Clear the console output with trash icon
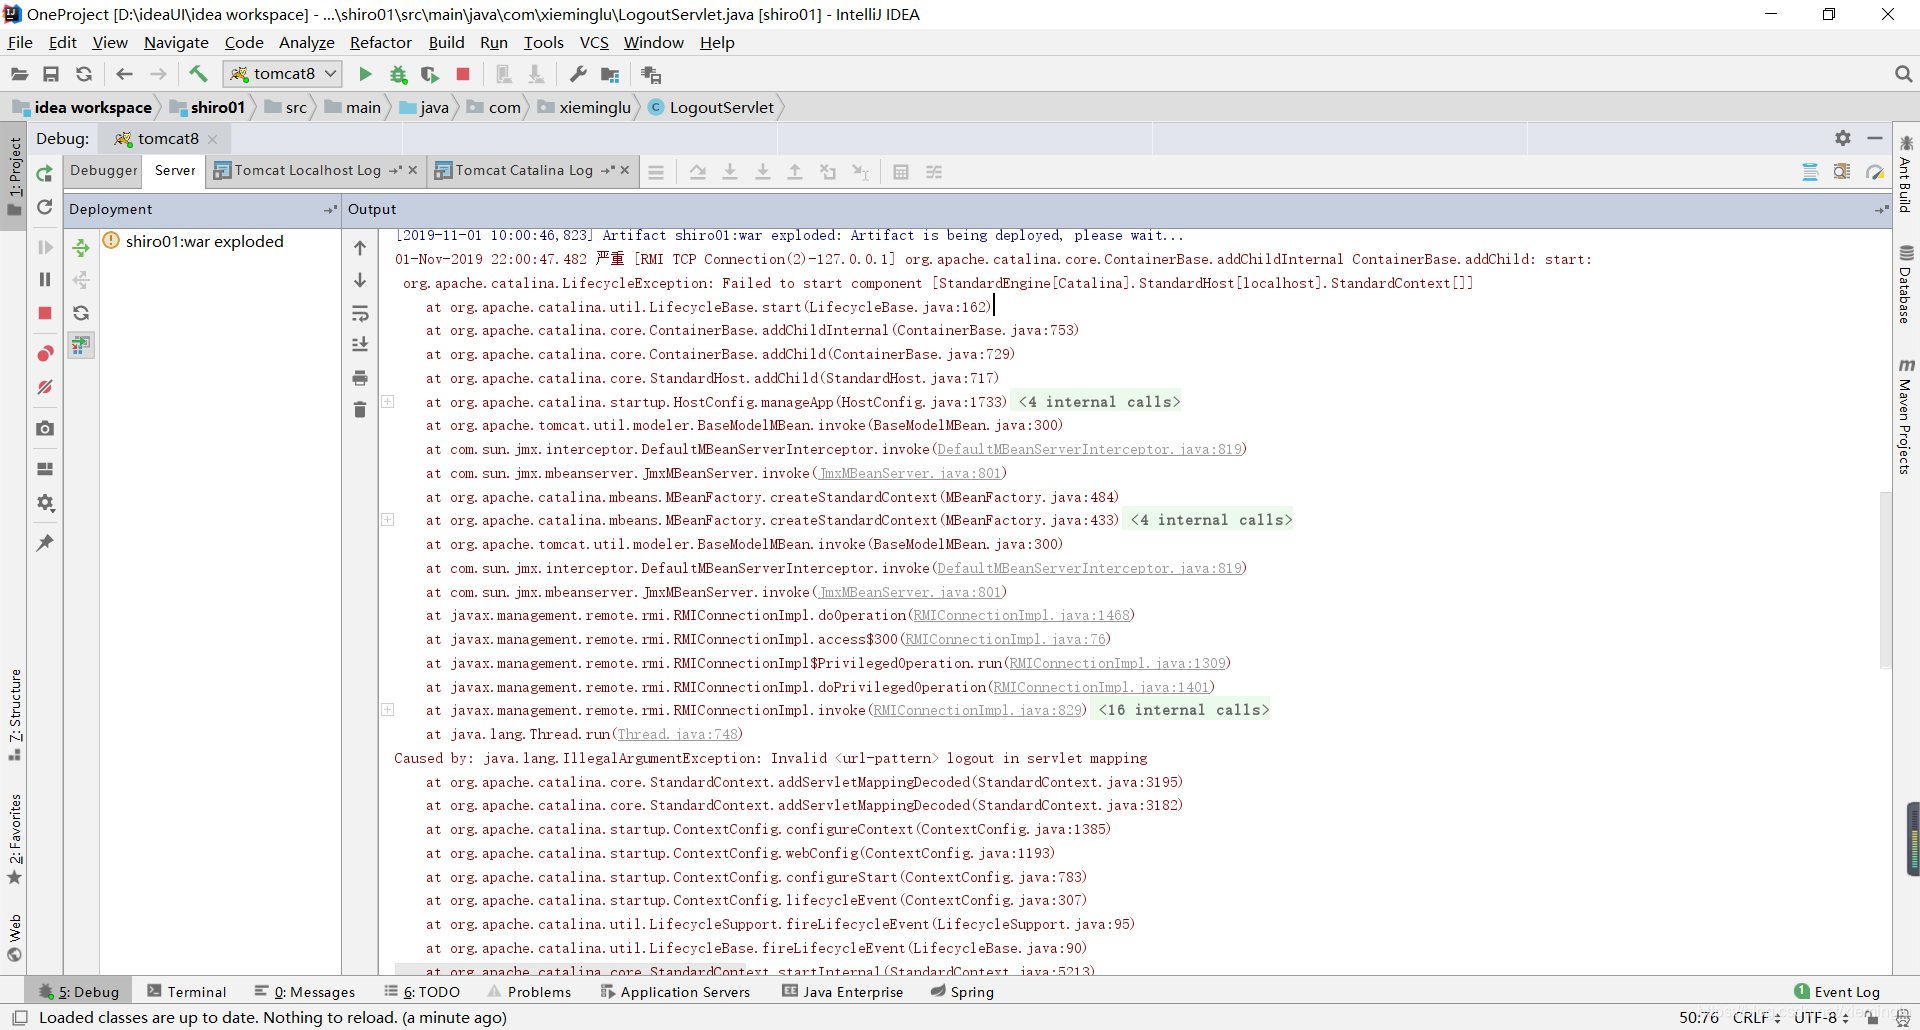1920x1030 pixels. tap(359, 409)
